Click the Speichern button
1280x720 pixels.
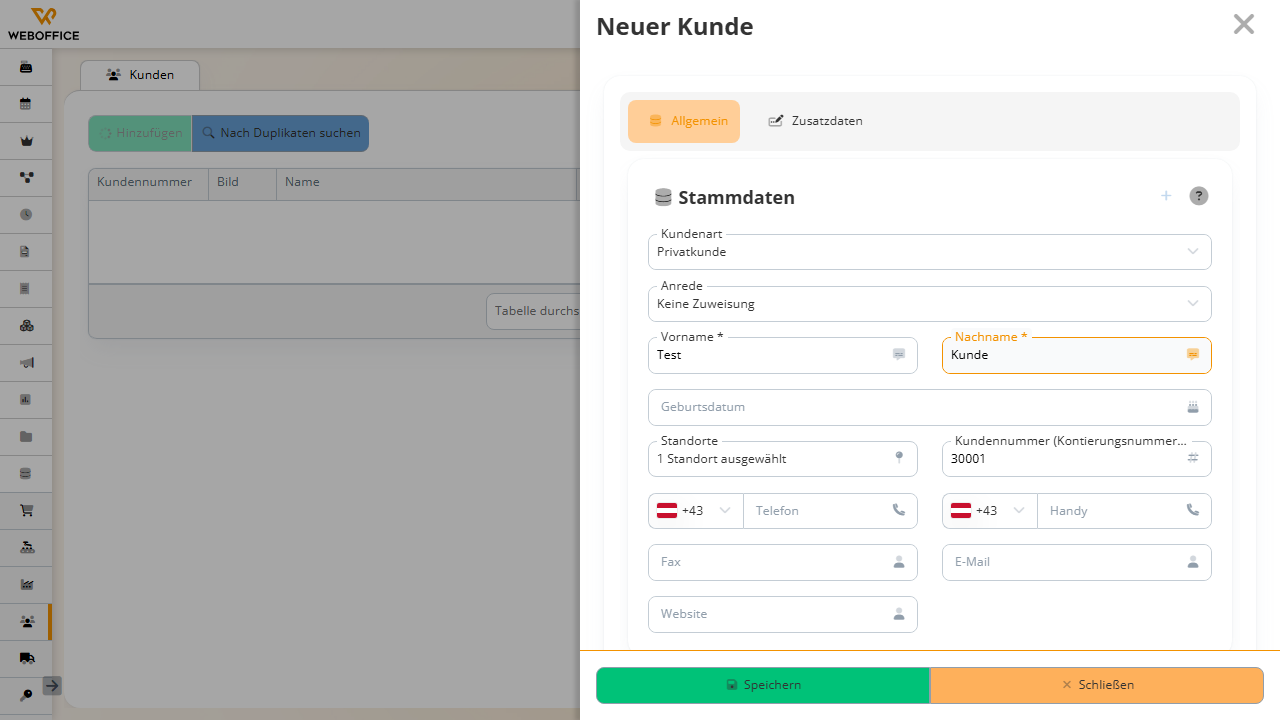(x=763, y=685)
